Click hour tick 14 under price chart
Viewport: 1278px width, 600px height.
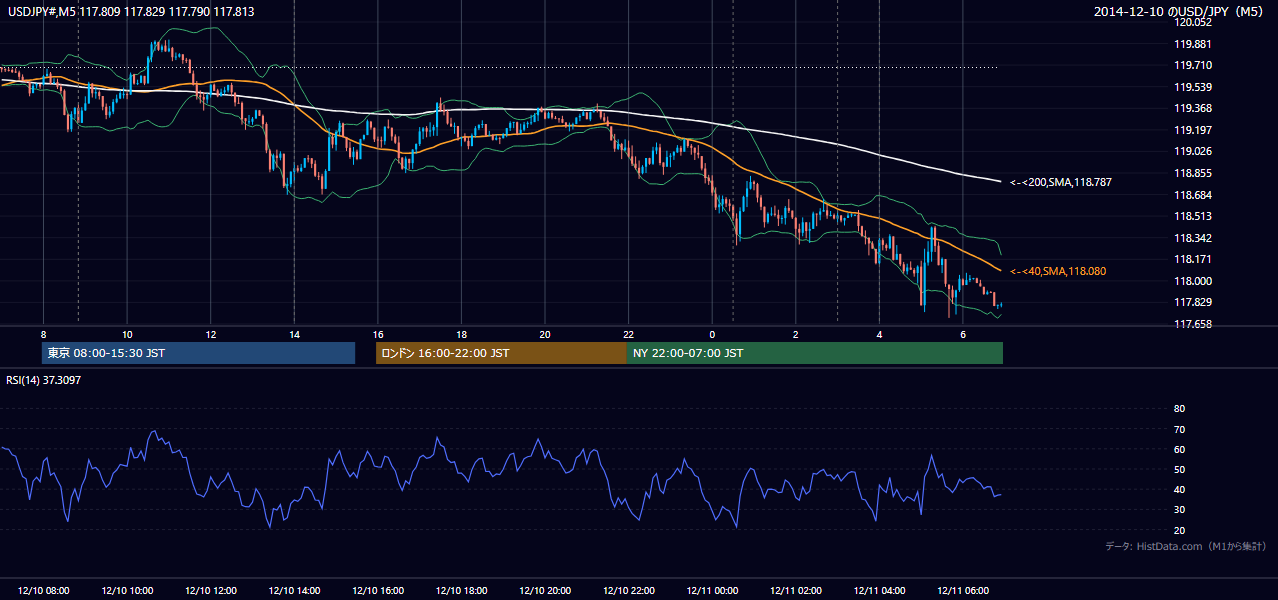[x=294, y=334]
